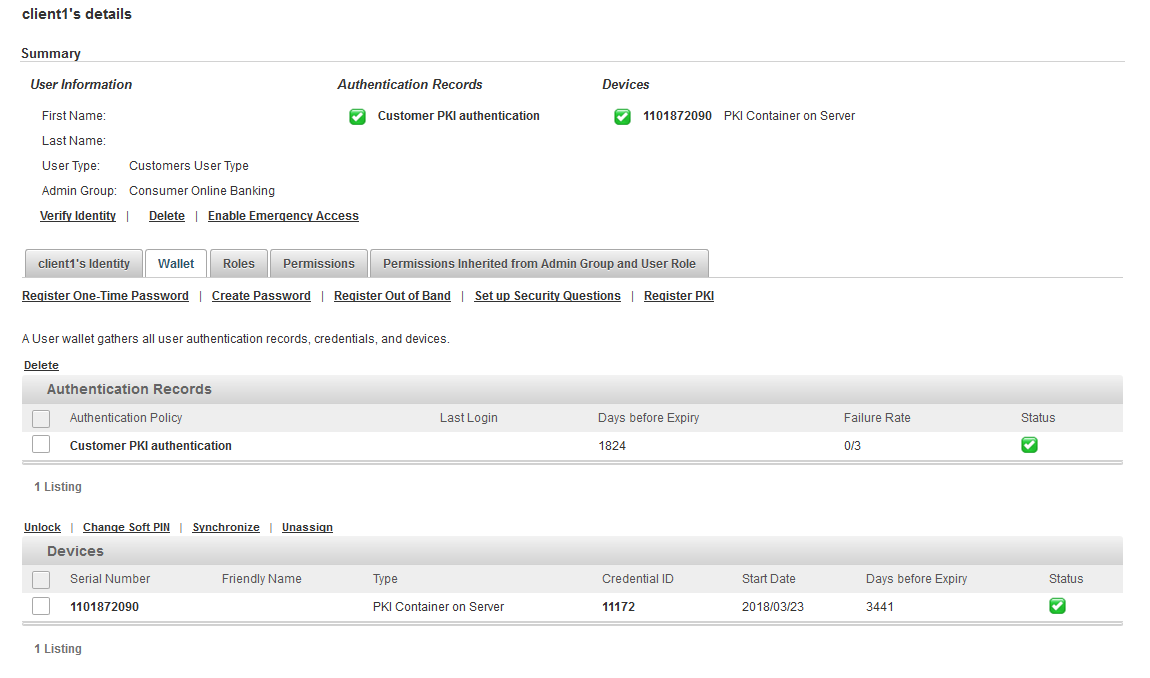
Task: Click the Unassign link above the Devices table
Action: (x=307, y=527)
